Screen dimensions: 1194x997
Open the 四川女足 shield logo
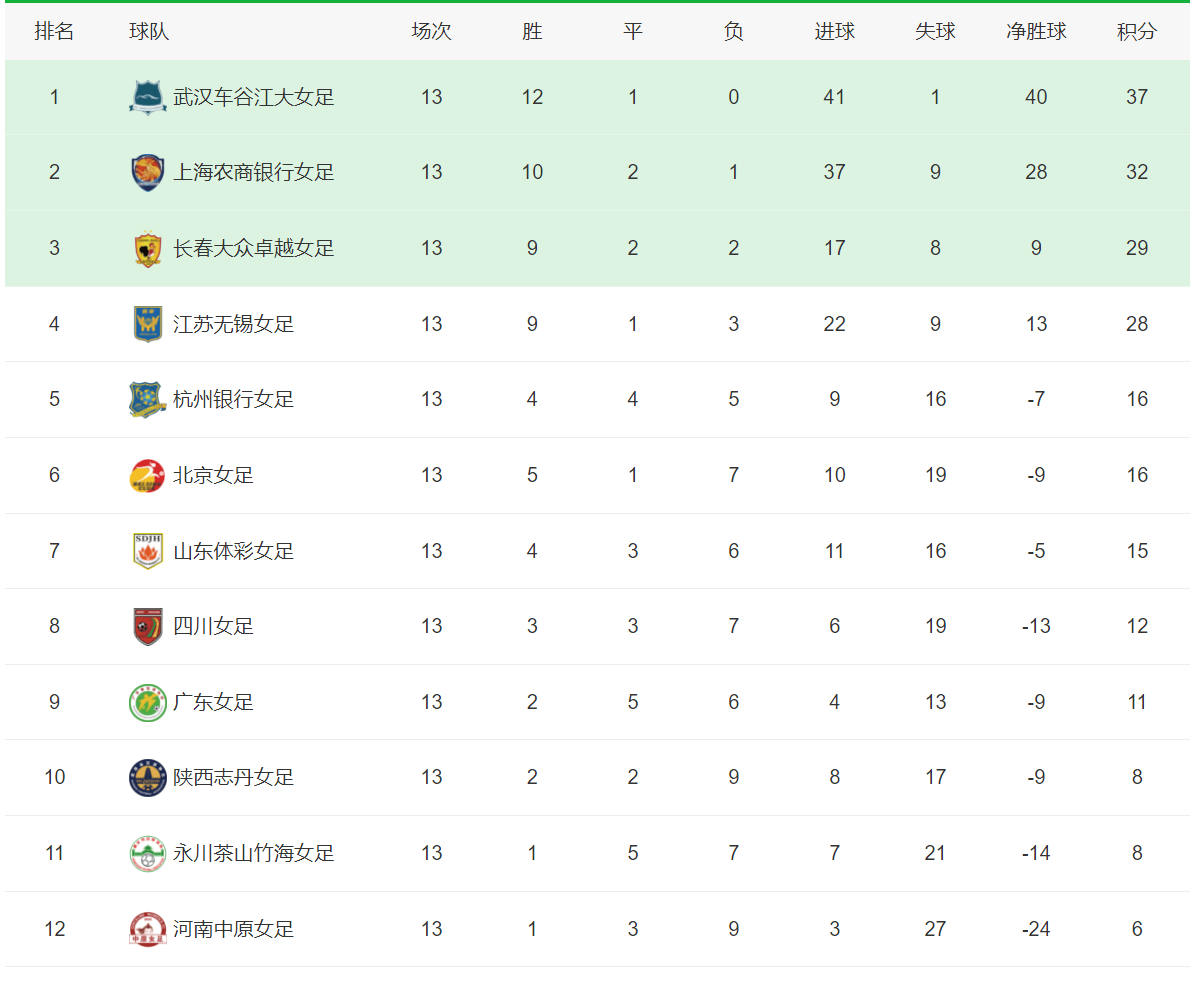click(x=148, y=626)
